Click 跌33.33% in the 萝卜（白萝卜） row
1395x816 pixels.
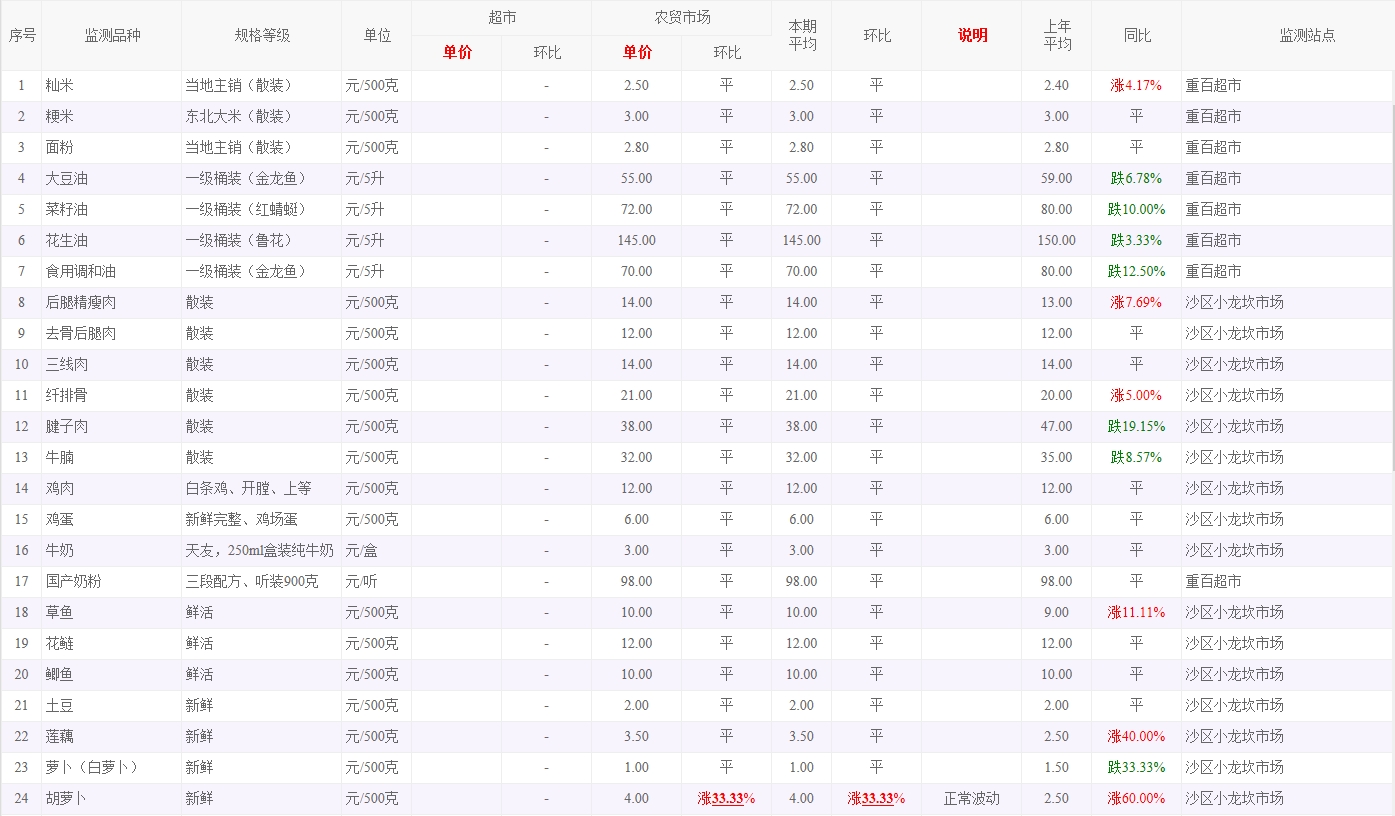click(1136, 767)
